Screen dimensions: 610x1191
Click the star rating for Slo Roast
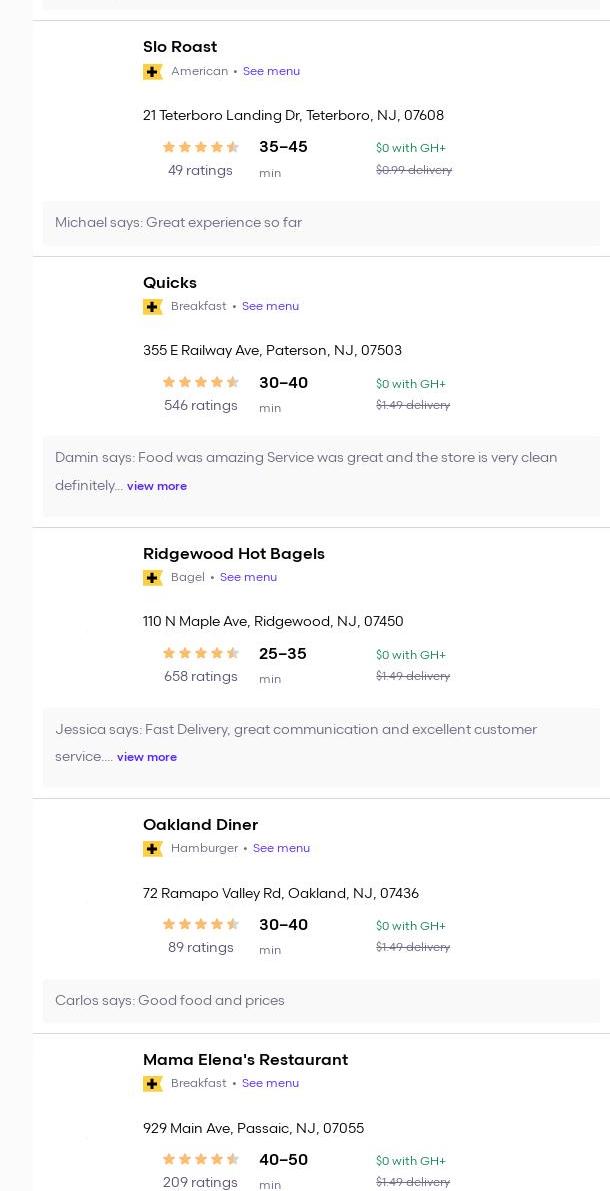point(200,147)
